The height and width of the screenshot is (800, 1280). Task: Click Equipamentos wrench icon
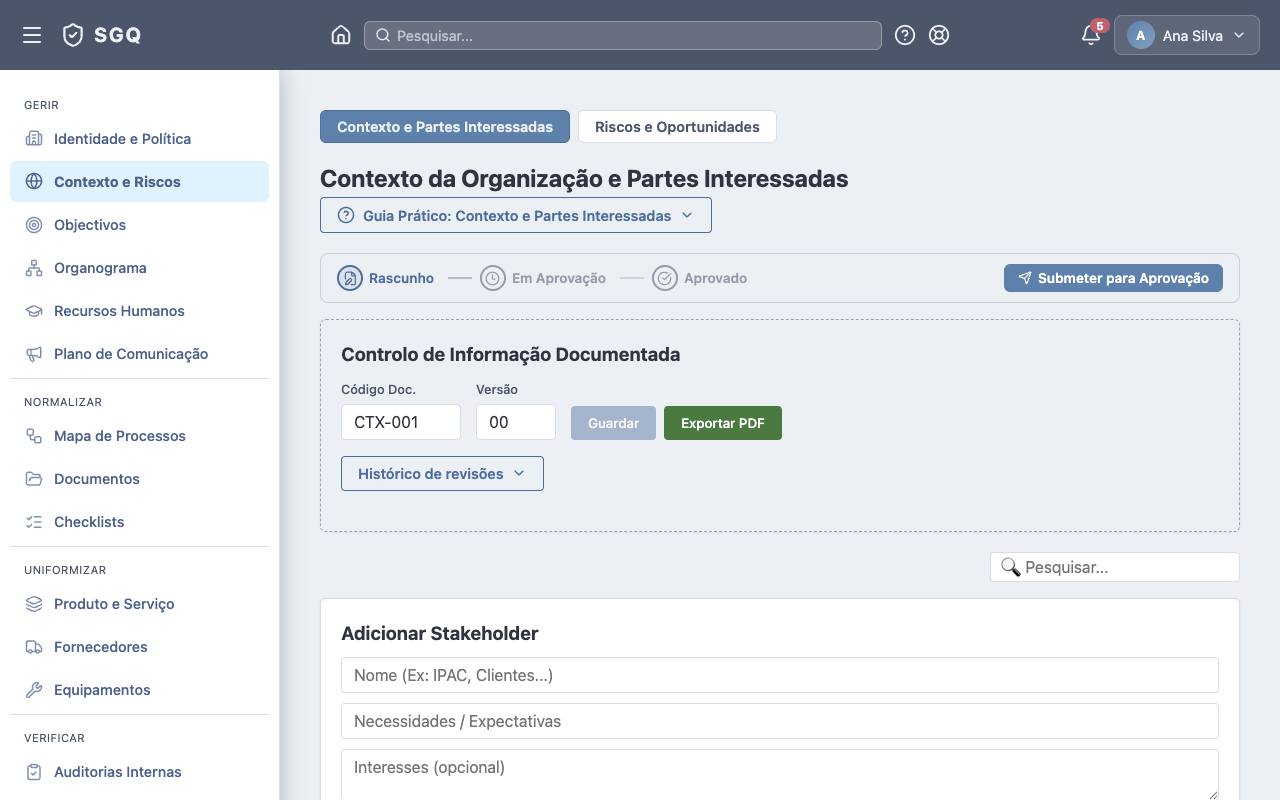pos(34,689)
